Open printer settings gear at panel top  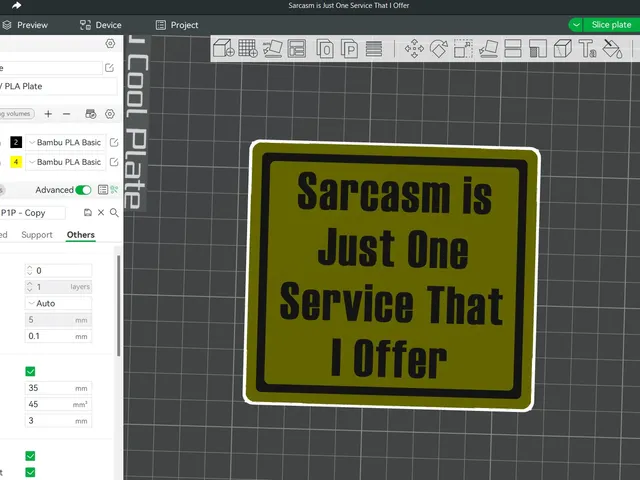click(x=110, y=43)
